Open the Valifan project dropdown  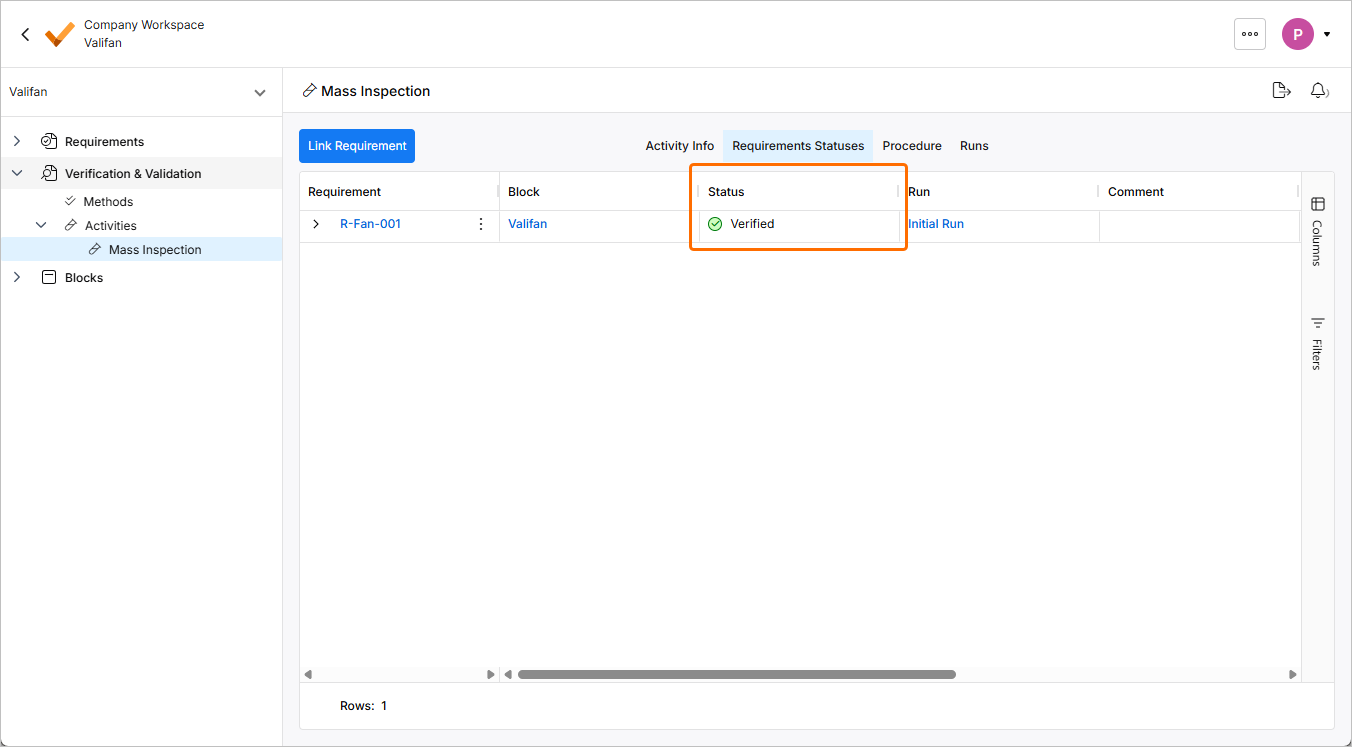260,93
